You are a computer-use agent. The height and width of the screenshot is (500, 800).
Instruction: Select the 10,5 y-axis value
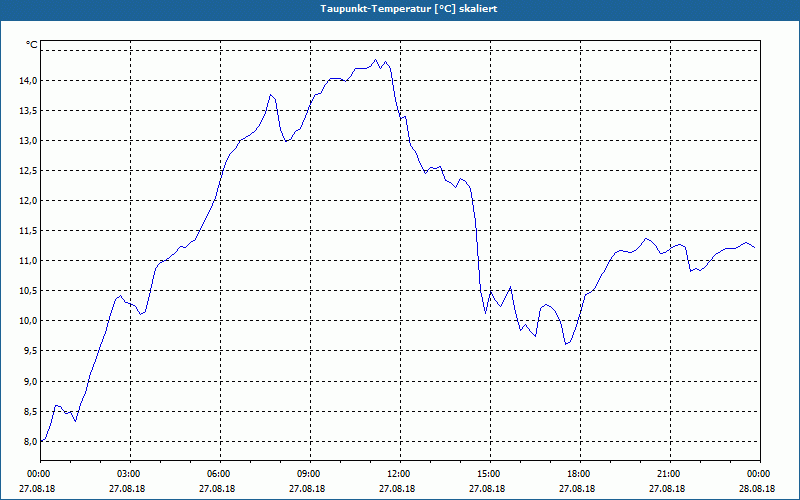click(28, 291)
